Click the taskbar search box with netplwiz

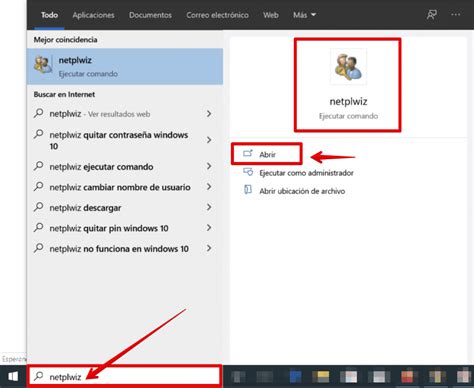pos(125,376)
